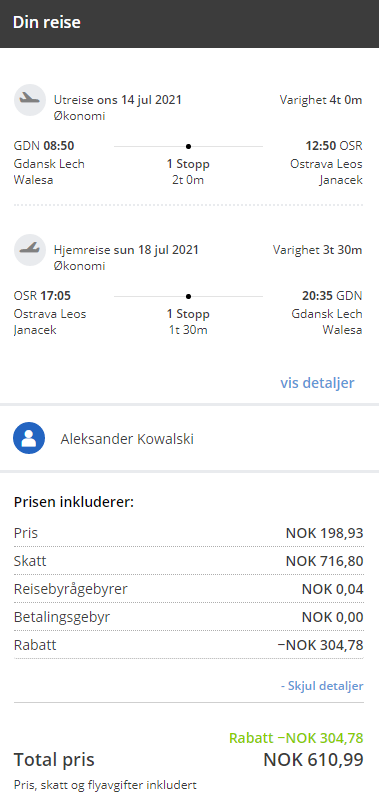Collapse price breakdown with Skjul detaljer
Image resolution: width=379 pixels, height=806 pixels.
pyautogui.click(x=322, y=686)
